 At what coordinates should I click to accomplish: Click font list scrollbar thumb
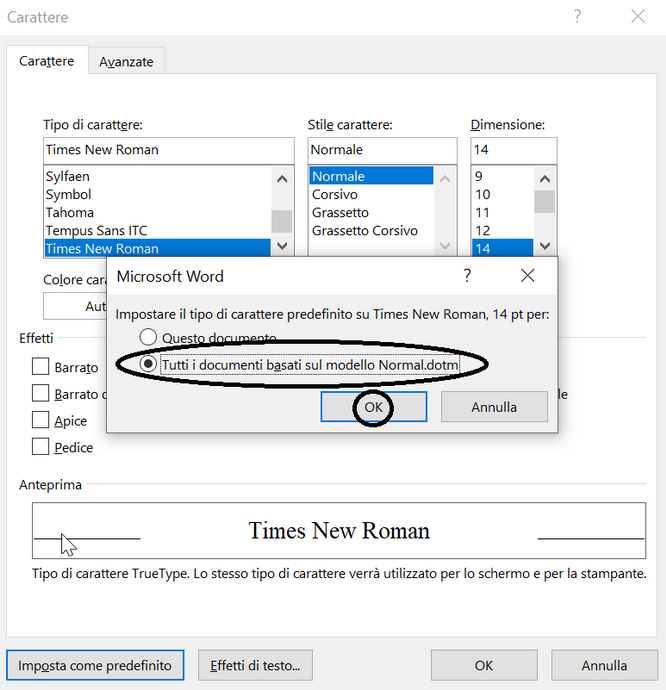tap(282, 221)
